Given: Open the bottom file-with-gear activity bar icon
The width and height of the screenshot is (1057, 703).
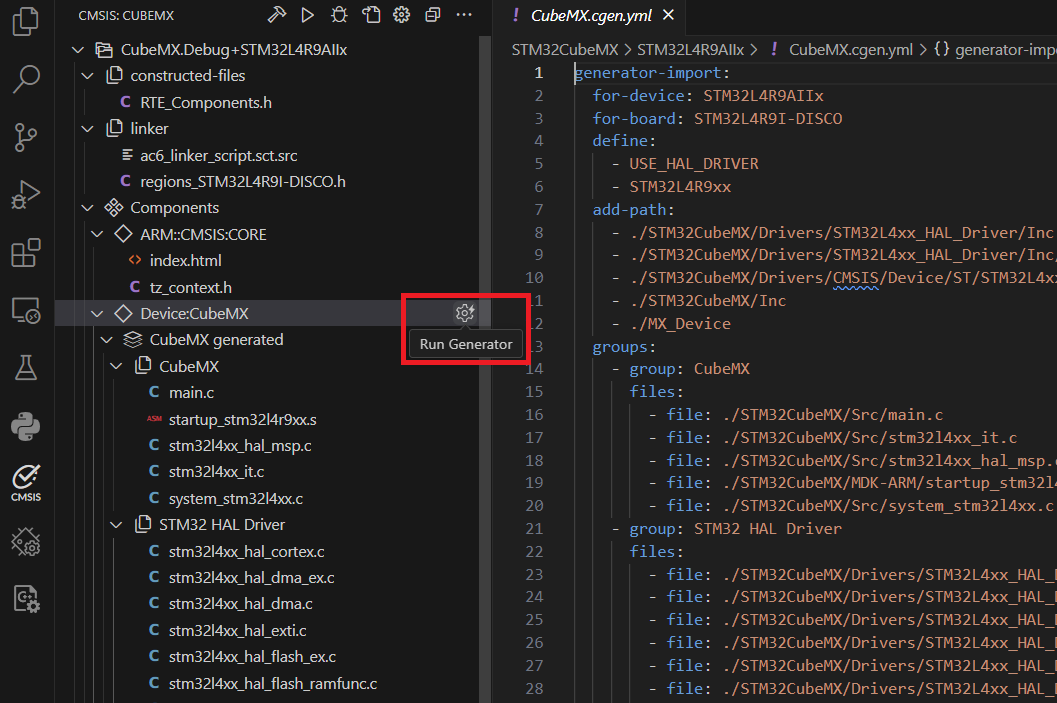Looking at the screenshot, I should 26,599.
